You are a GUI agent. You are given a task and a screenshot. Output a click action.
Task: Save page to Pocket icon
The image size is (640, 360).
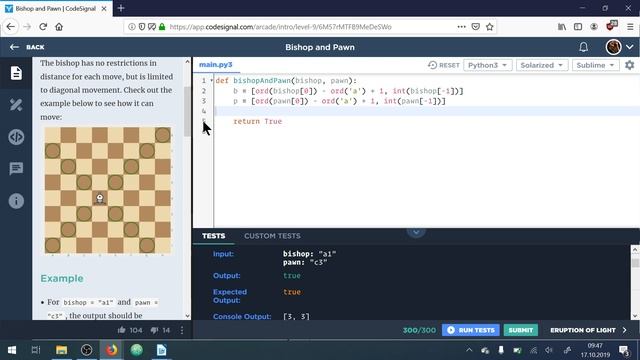(x=476, y=27)
